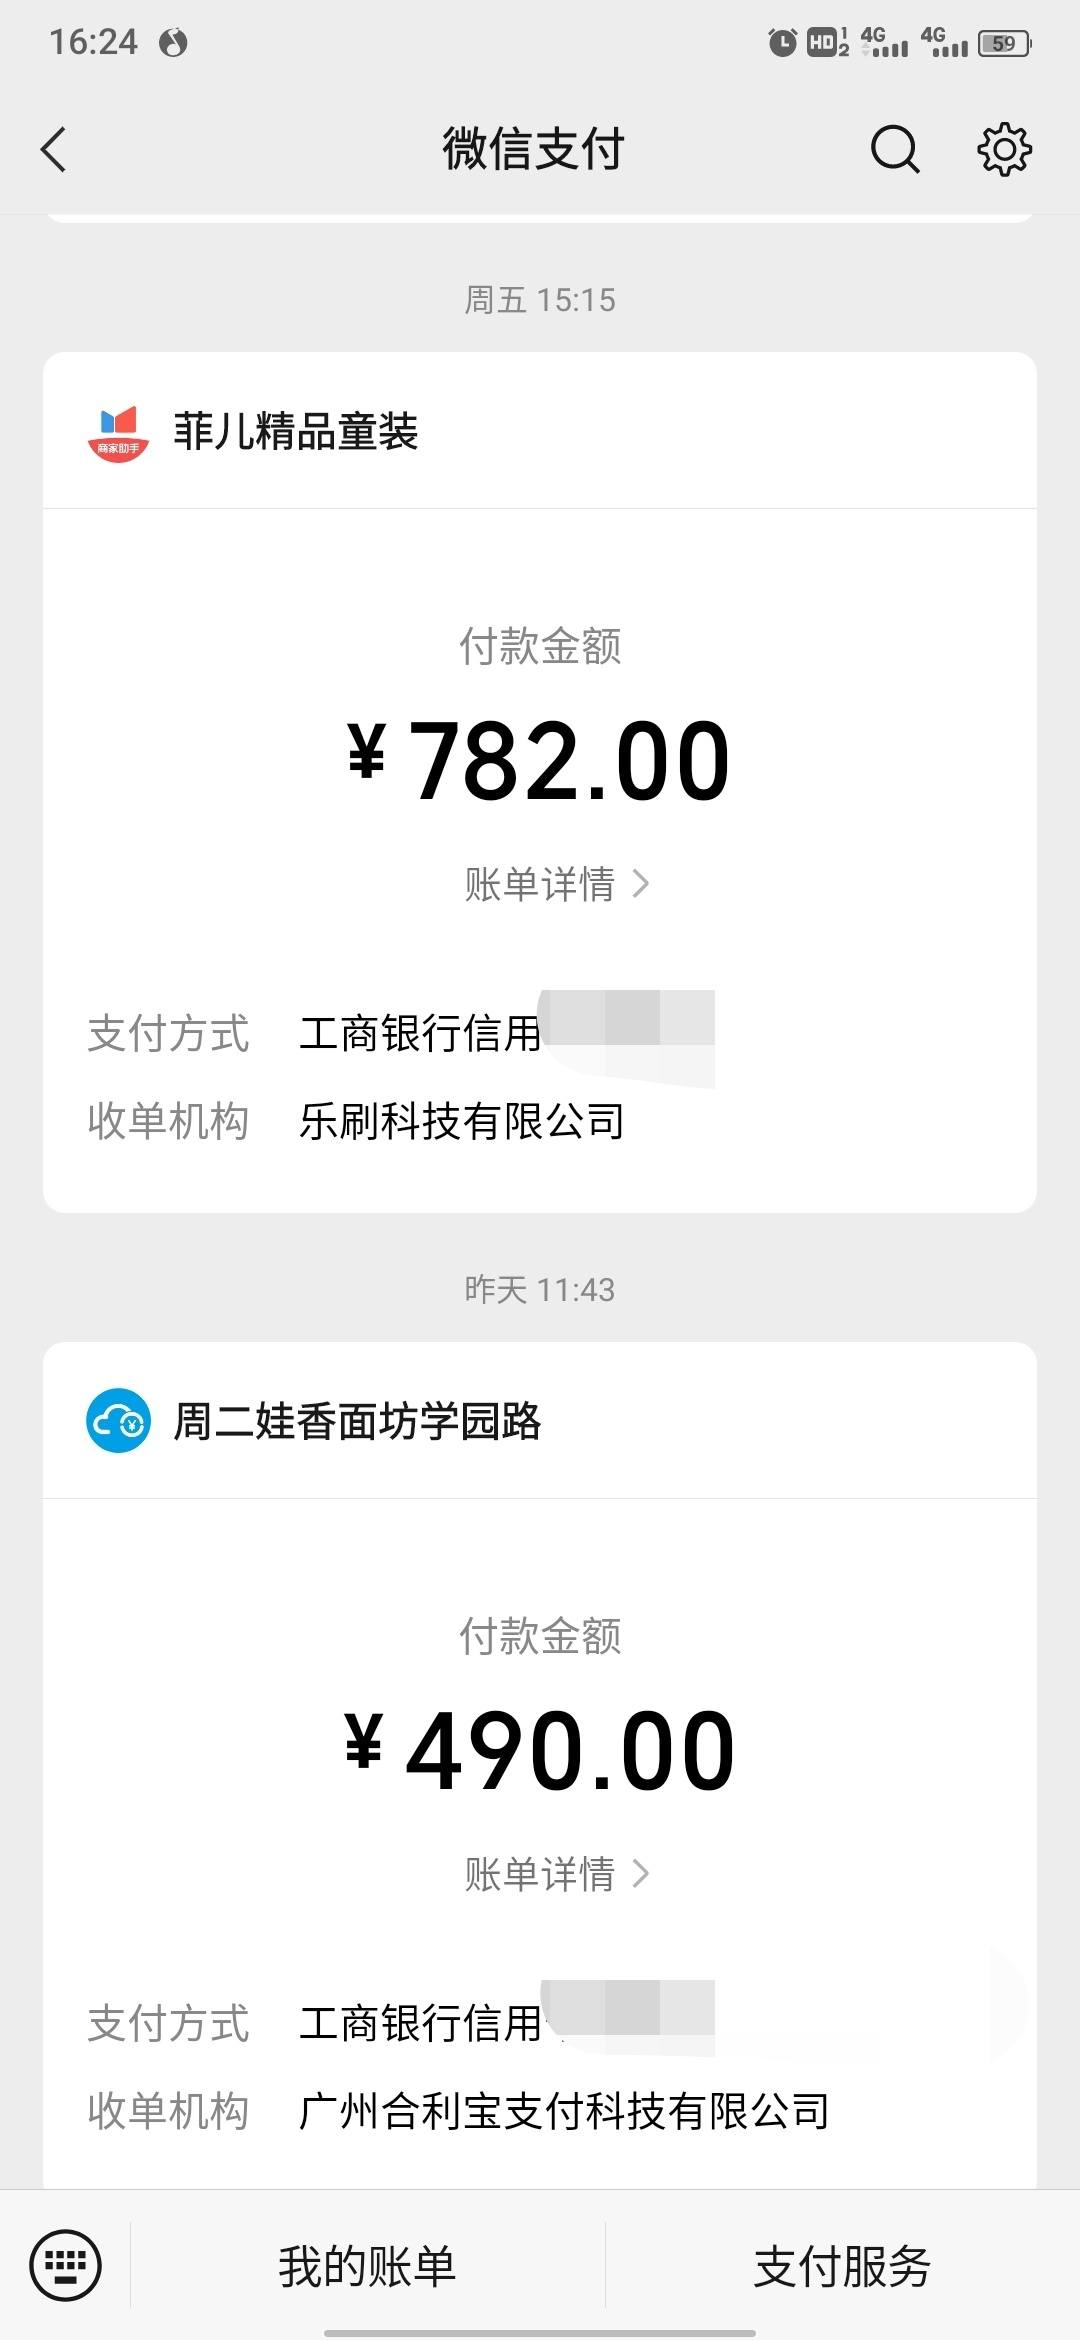1080x2340 pixels.
Task: Tap the alarm clock status icon
Action: pyautogui.click(x=782, y=42)
